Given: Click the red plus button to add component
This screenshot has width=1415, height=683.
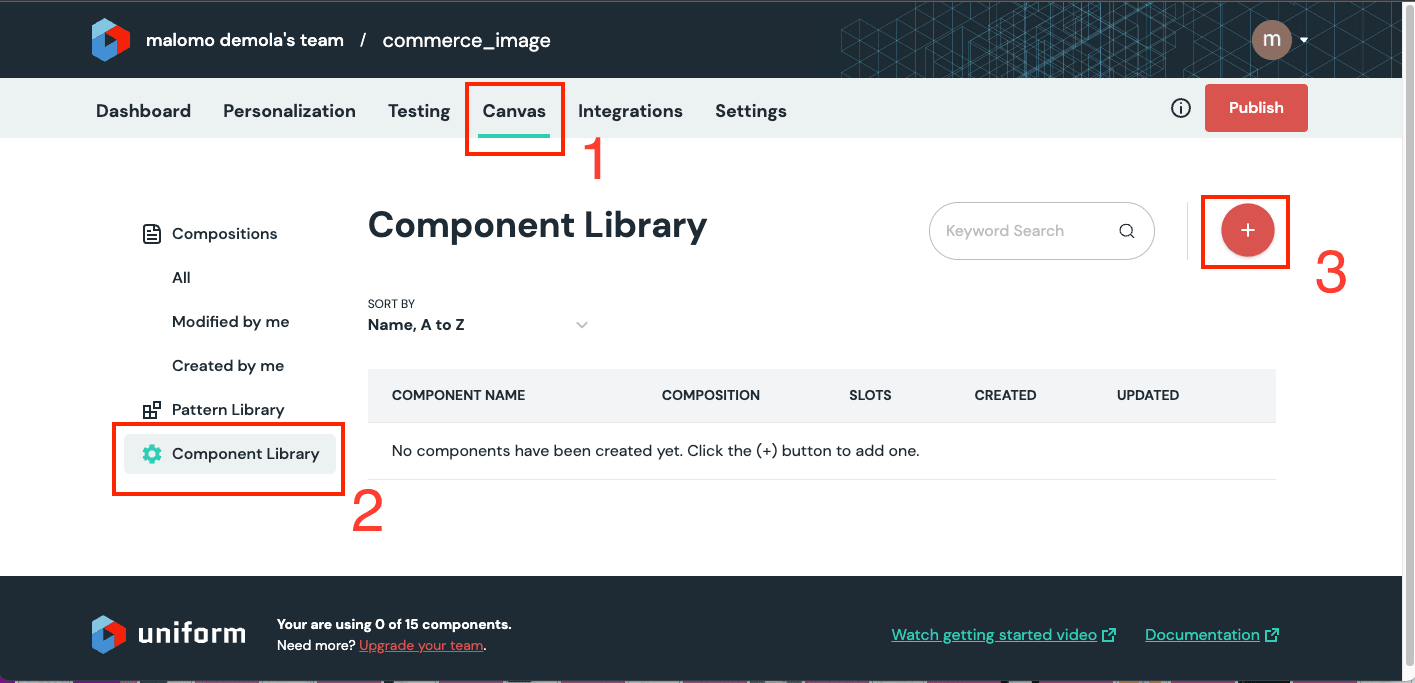Looking at the screenshot, I should pos(1247,230).
